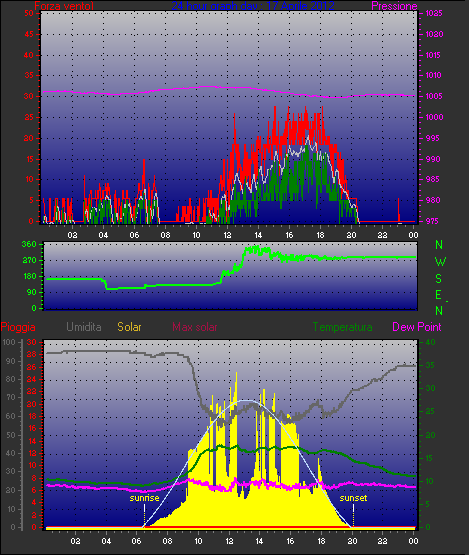Click hour 12 on the wind chart's time axis
The height and width of the screenshot is (555, 469).
[227, 235]
